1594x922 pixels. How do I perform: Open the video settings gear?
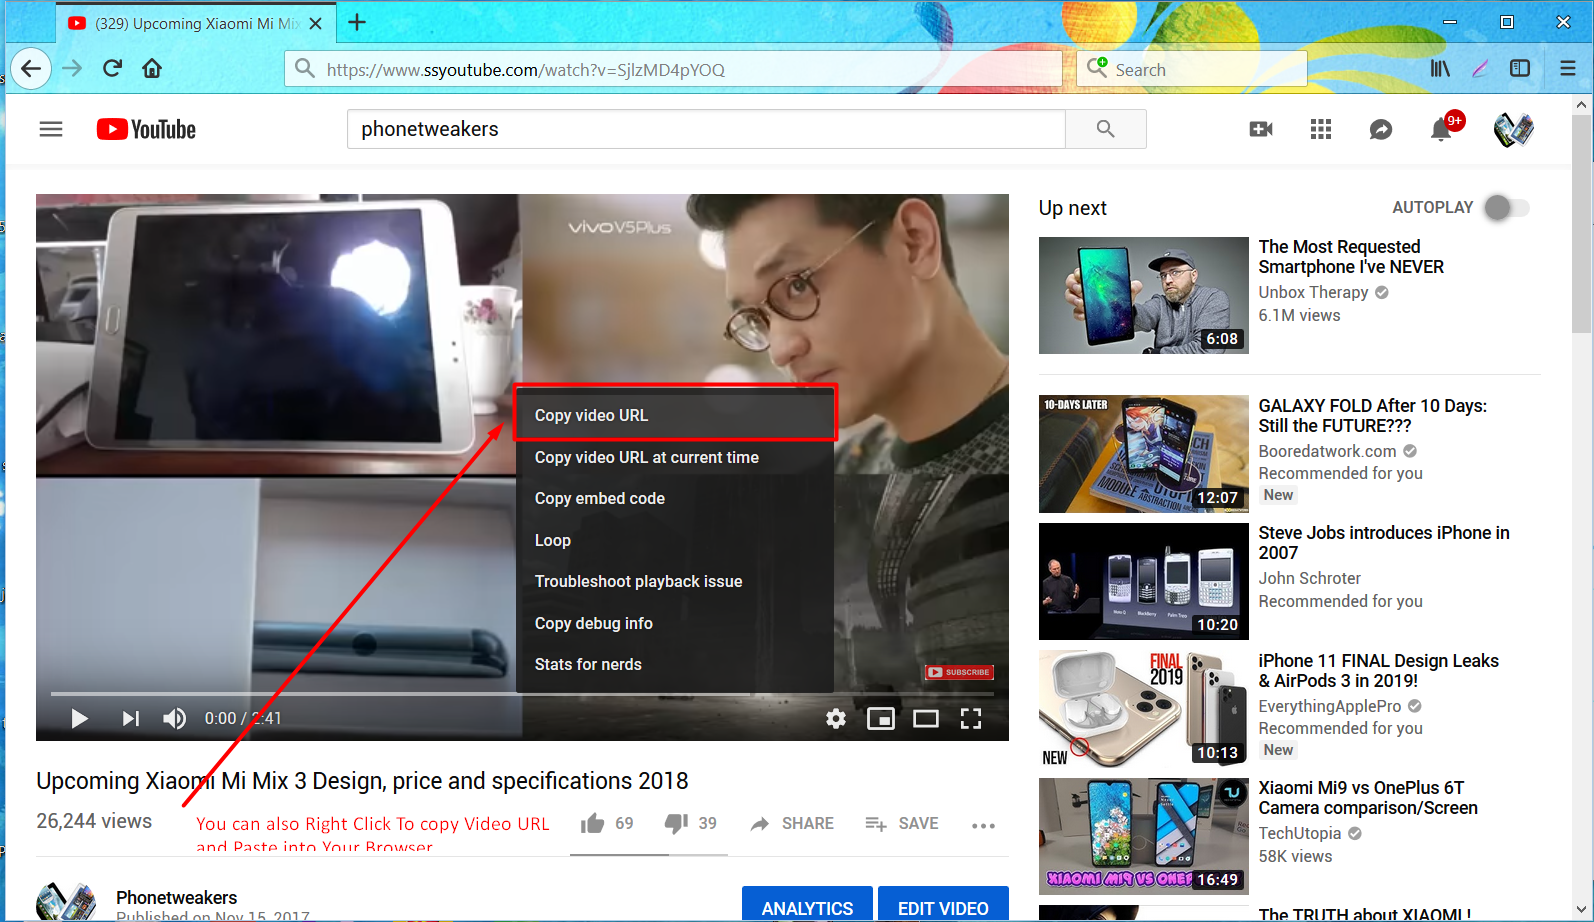(836, 718)
